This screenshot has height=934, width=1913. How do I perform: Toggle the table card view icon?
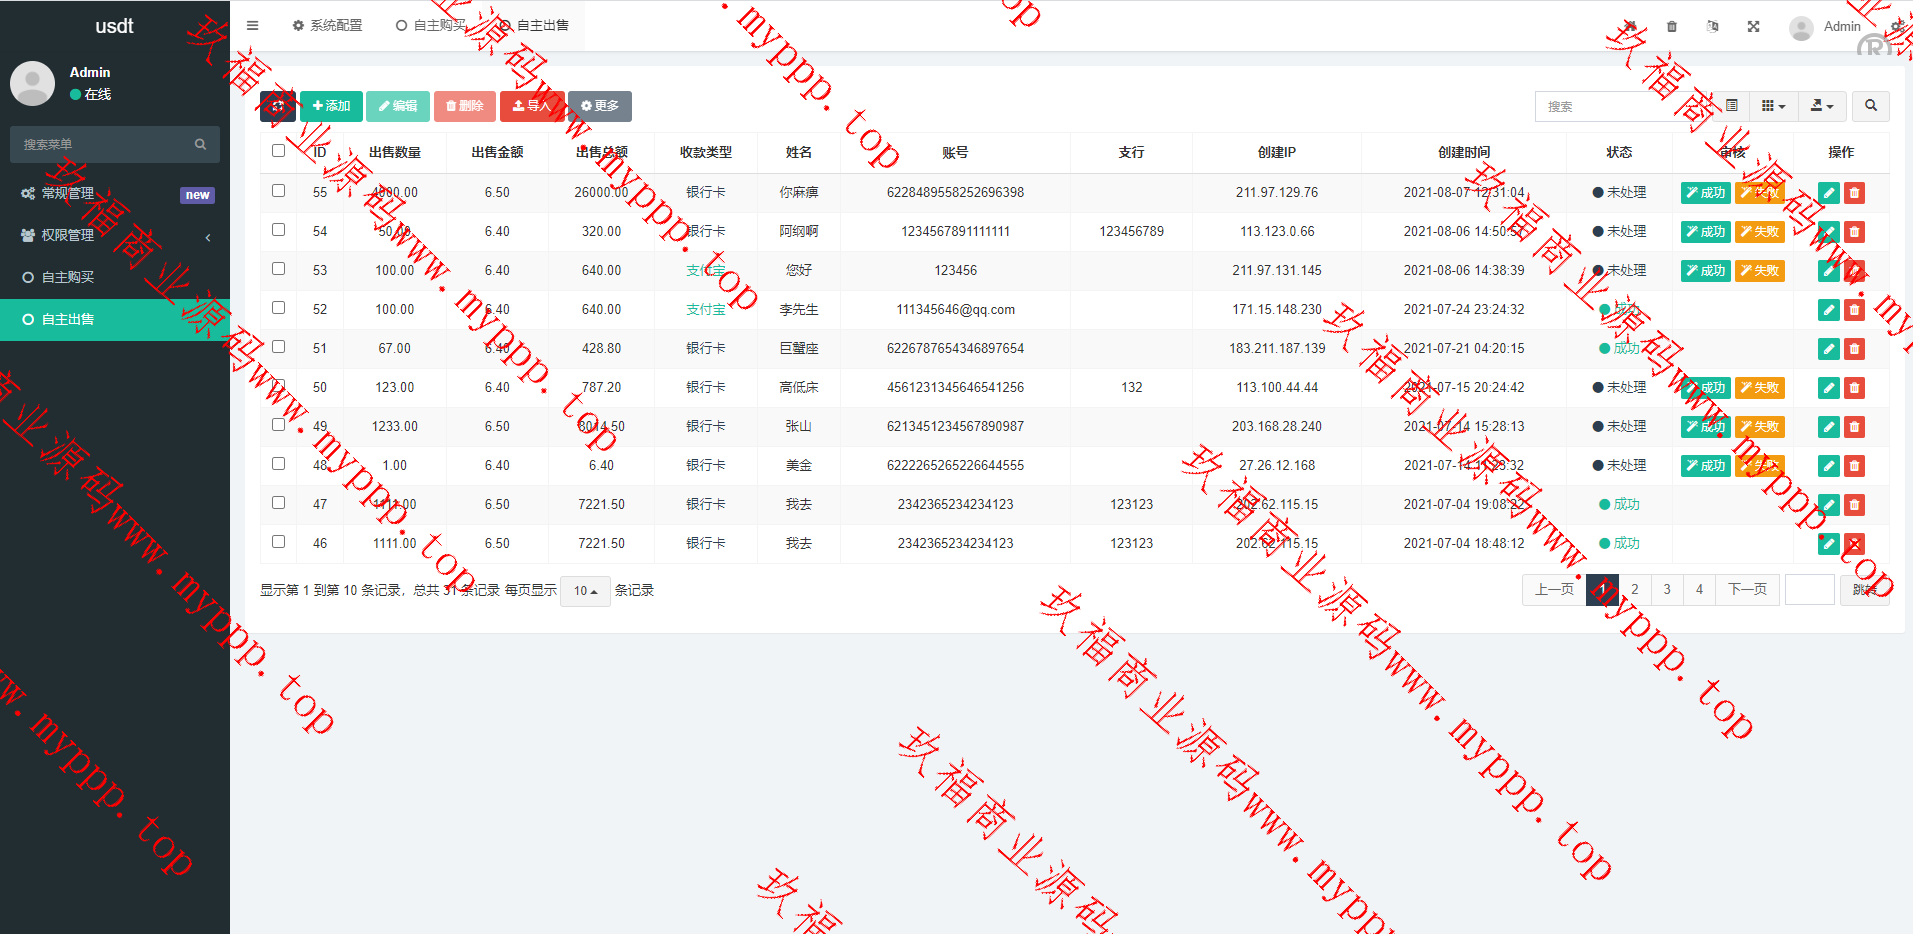point(1732,106)
